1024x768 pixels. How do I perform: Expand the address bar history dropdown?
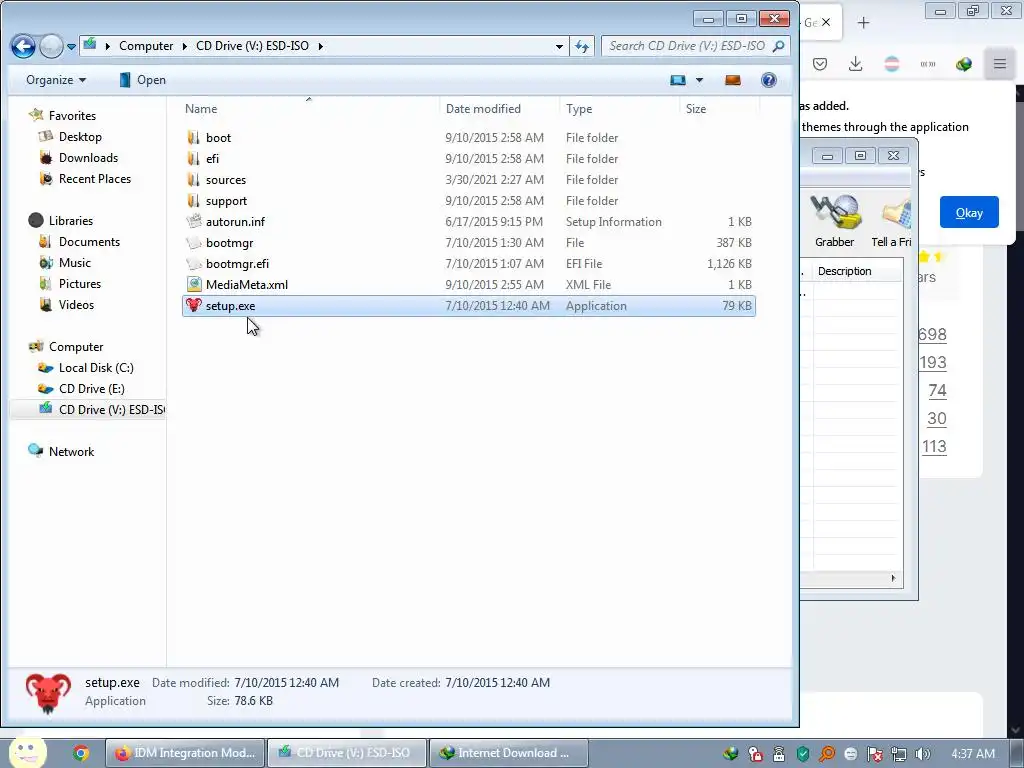tap(559, 46)
